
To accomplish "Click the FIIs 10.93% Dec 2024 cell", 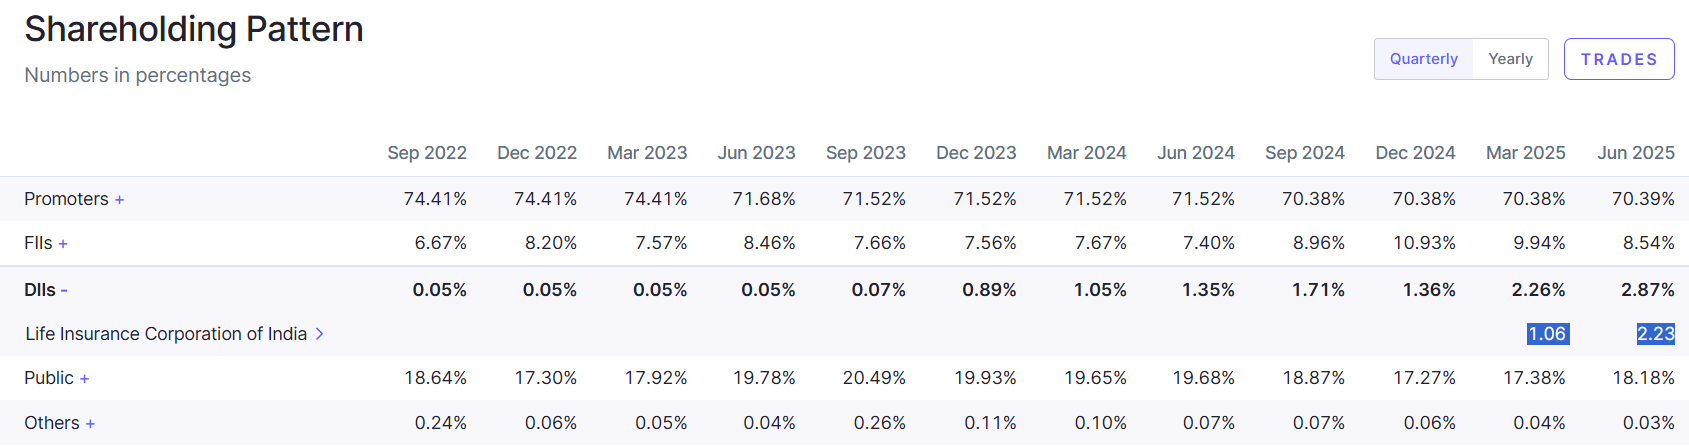I will (x=1424, y=243).
